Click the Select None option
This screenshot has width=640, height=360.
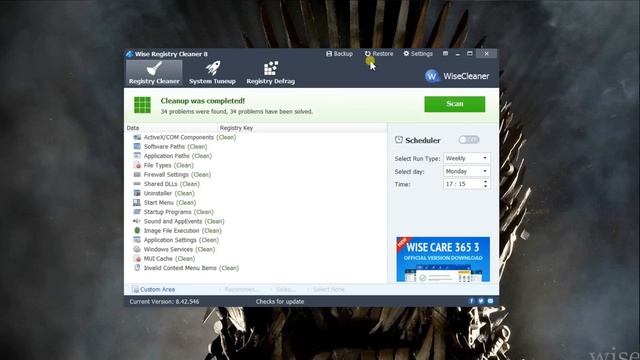pyautogui.click(x=329, y=289)
